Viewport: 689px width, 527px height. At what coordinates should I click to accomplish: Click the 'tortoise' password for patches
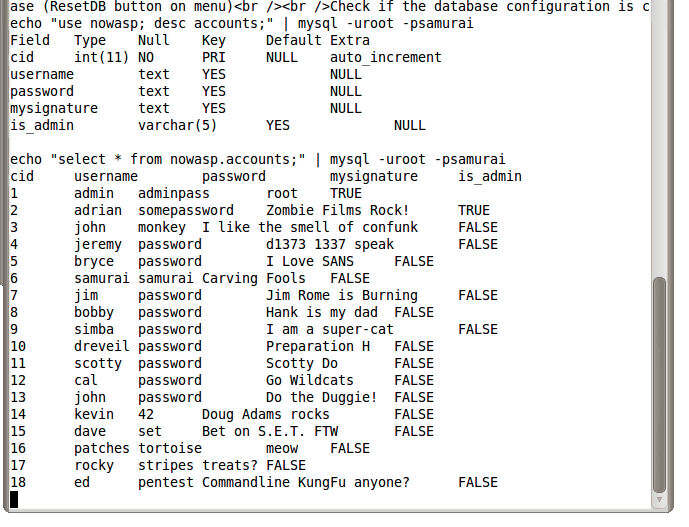(170, 448)
